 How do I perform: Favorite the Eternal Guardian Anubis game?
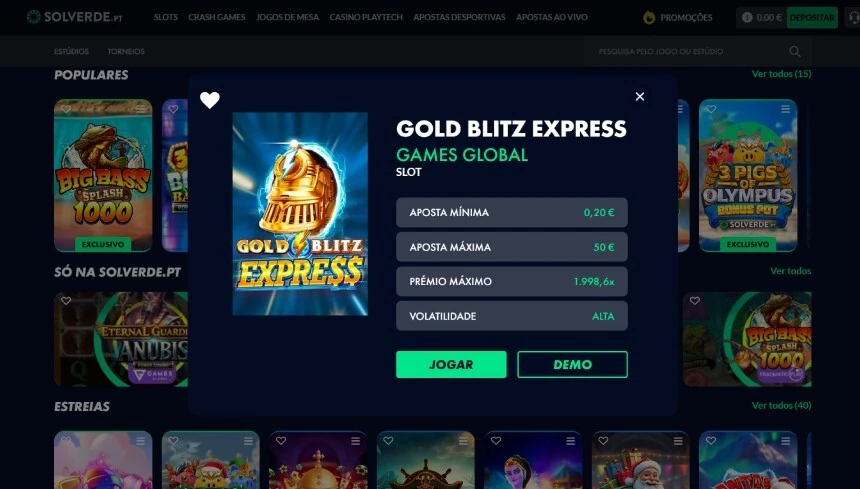(66, 301)
